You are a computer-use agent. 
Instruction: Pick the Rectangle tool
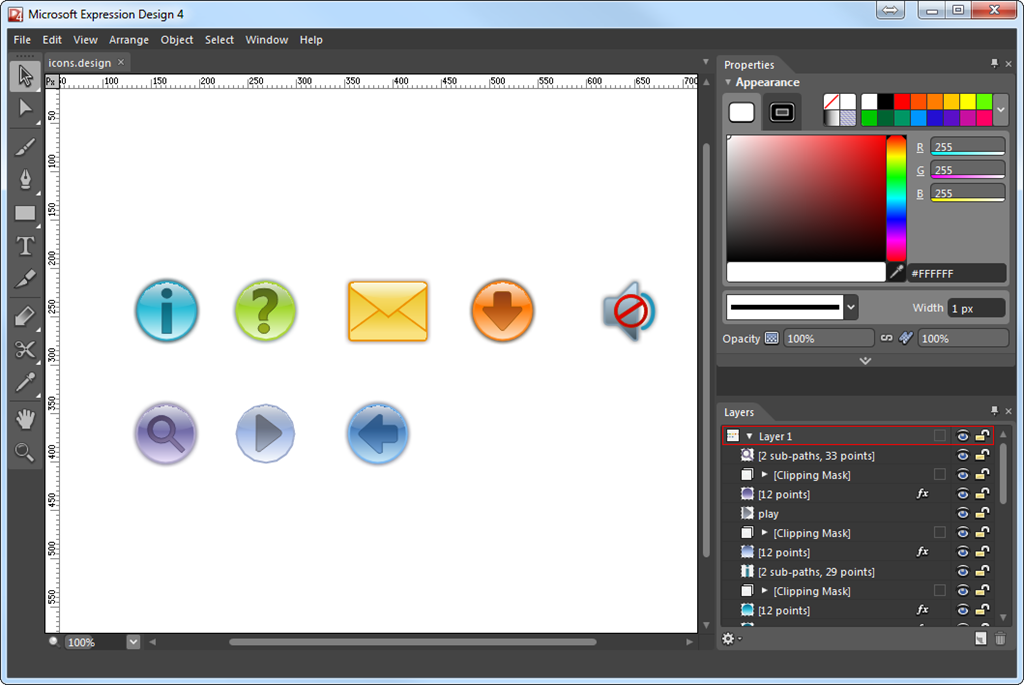pos(25,212)
